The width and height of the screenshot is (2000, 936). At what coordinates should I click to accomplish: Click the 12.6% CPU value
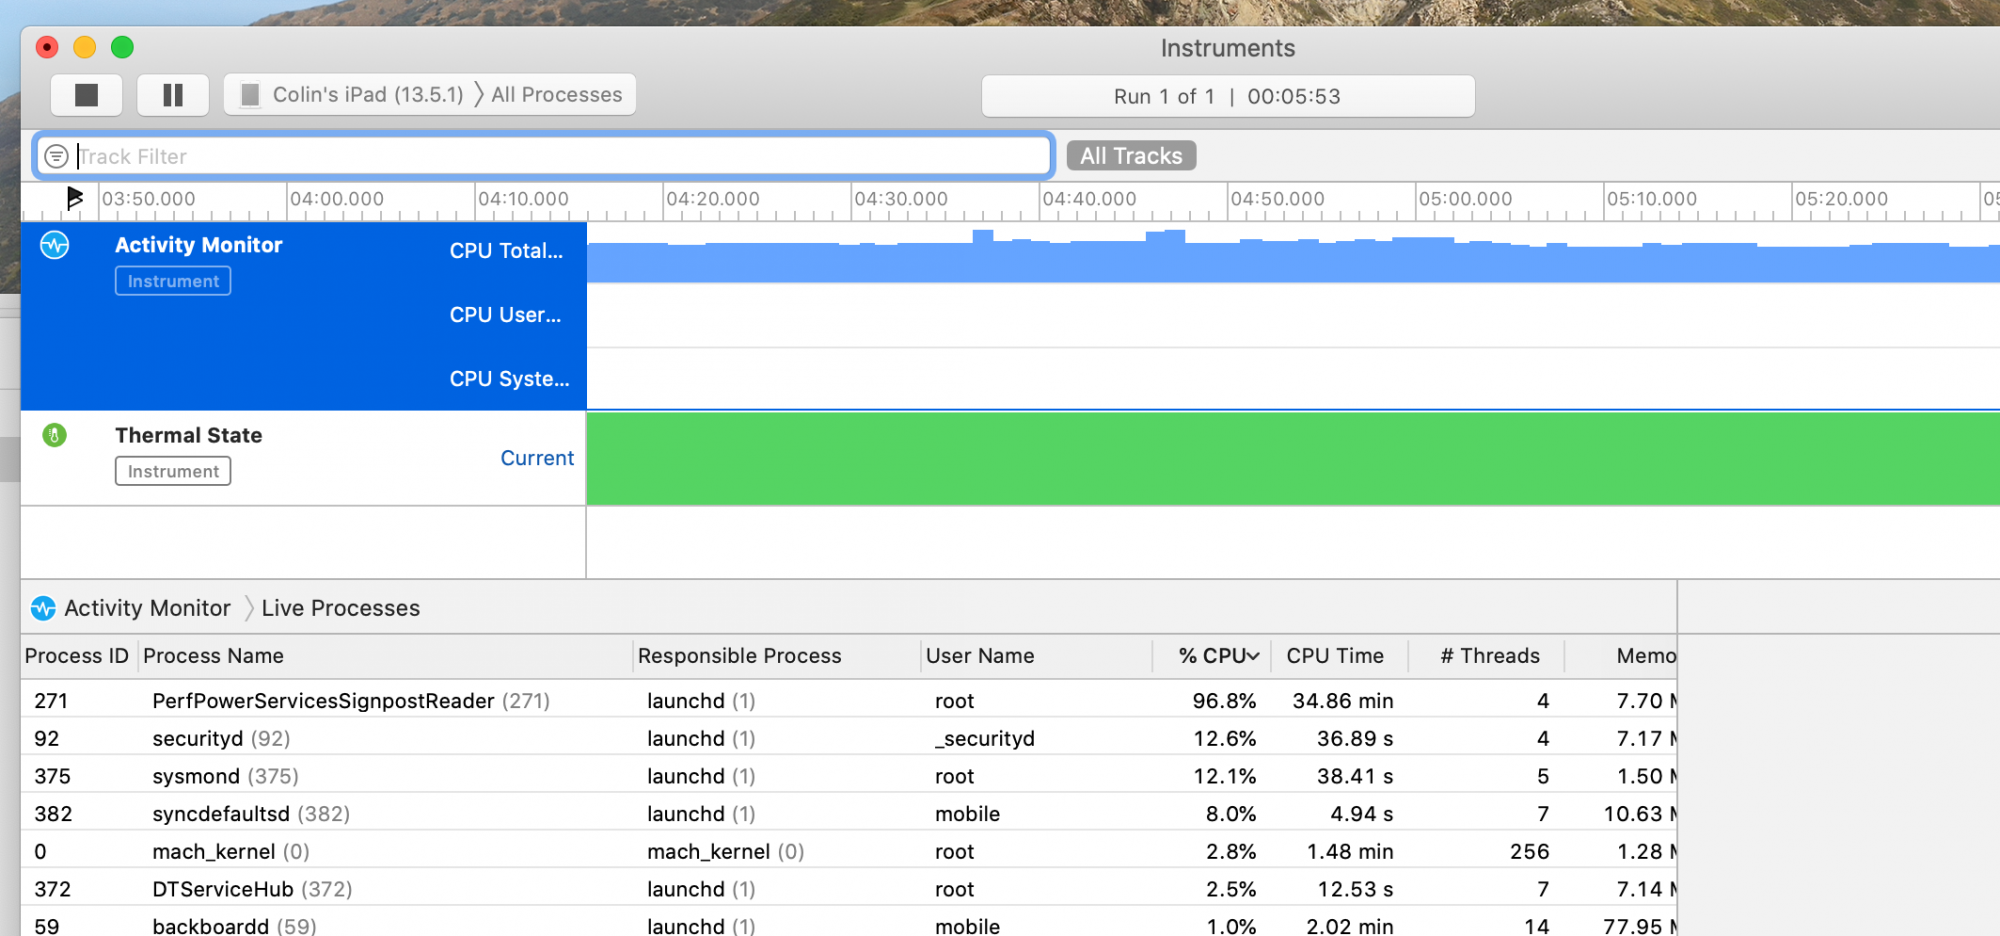[1224, 739]
